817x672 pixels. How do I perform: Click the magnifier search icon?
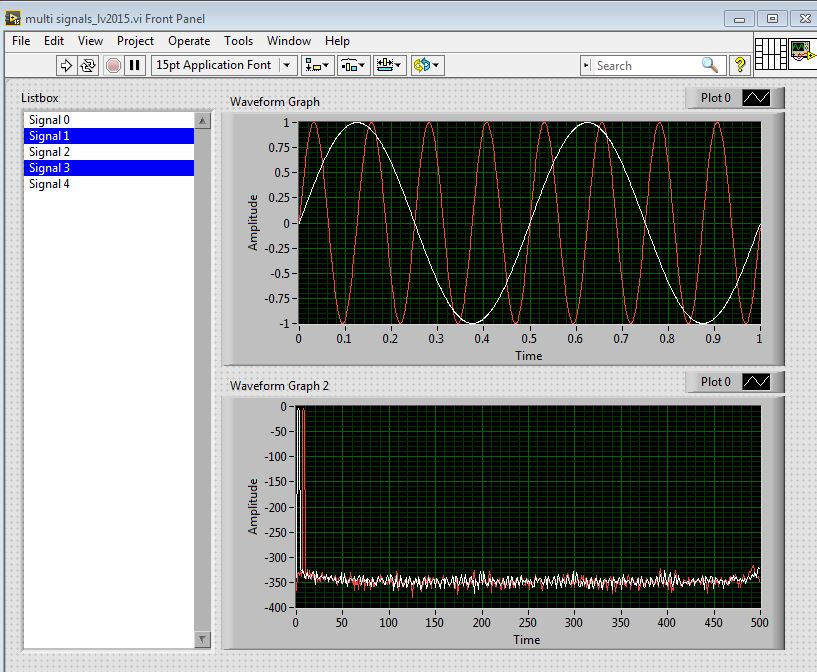point(710,65)
